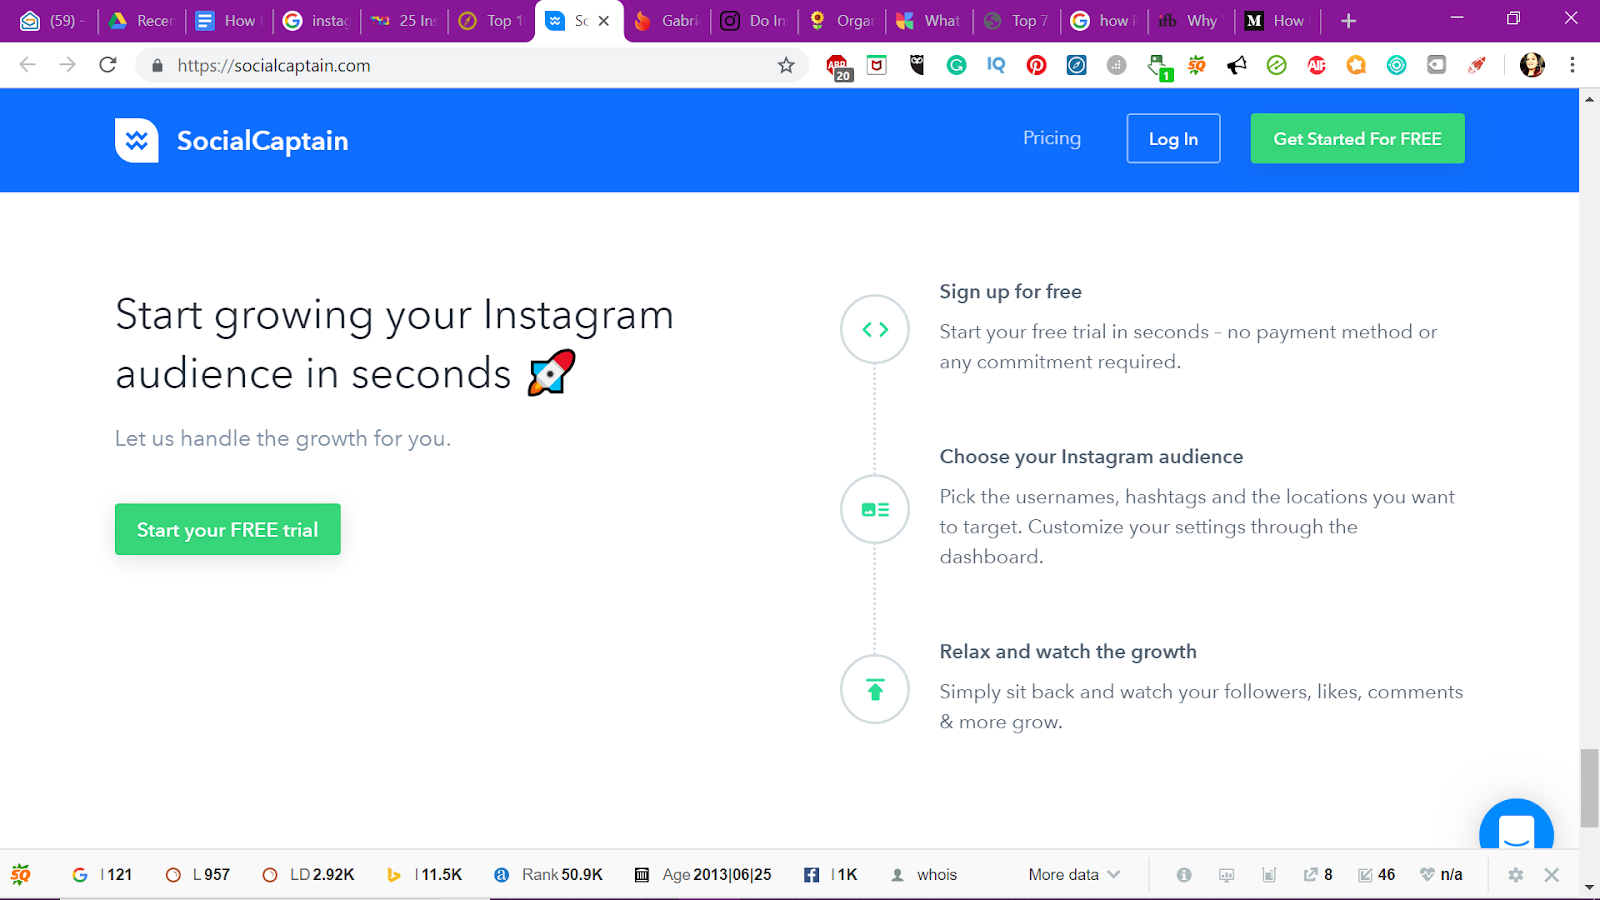Switch to the 25 Ins tab
Screen dimensions: 1600x900
pos(403,21)
